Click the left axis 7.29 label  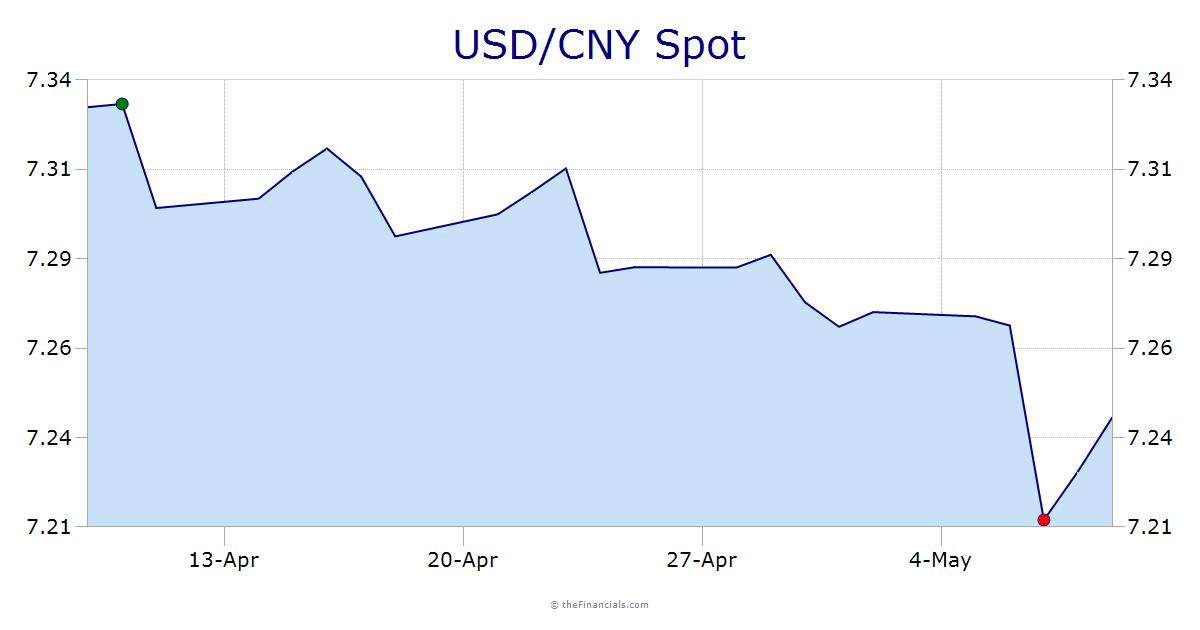pyautogui.click(x=48, y=259)
